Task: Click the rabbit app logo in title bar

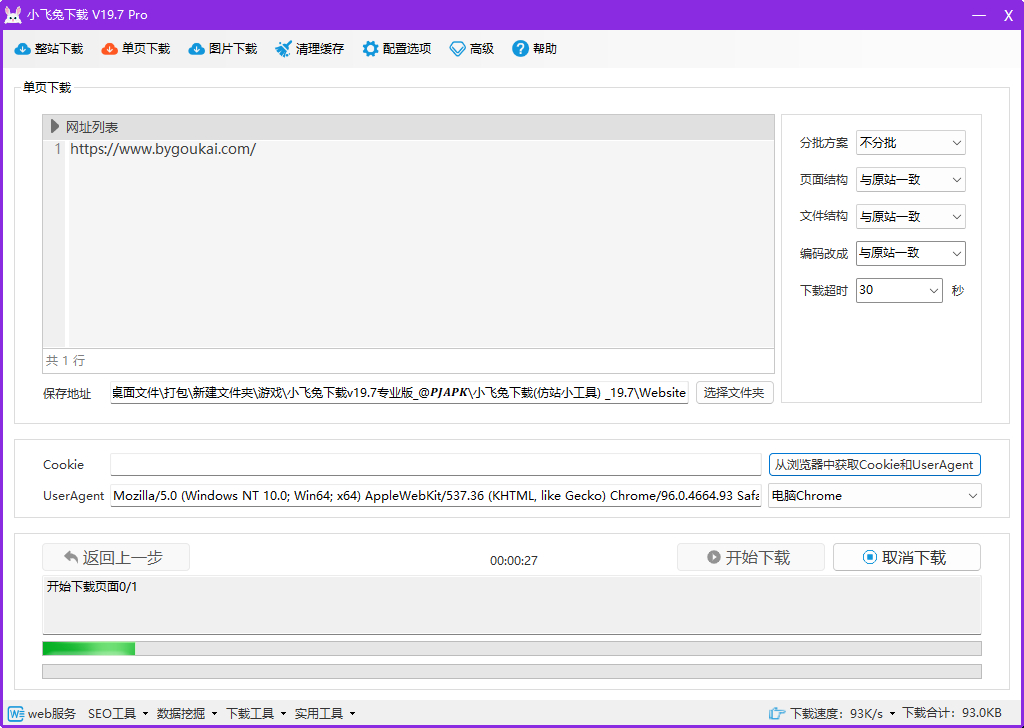Action: click(13, 15)
